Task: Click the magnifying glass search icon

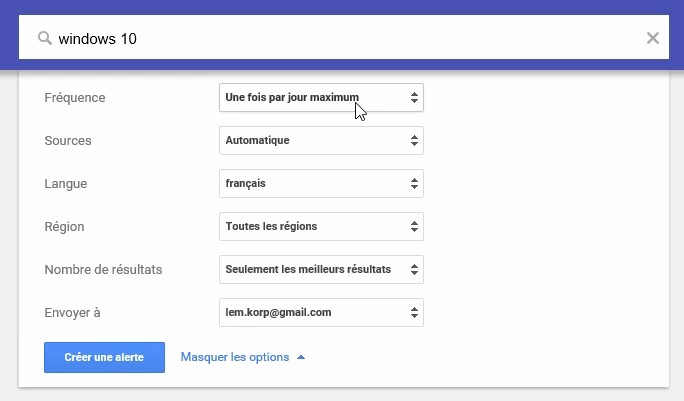Action: pyautogui.click(x=44, y=39)
